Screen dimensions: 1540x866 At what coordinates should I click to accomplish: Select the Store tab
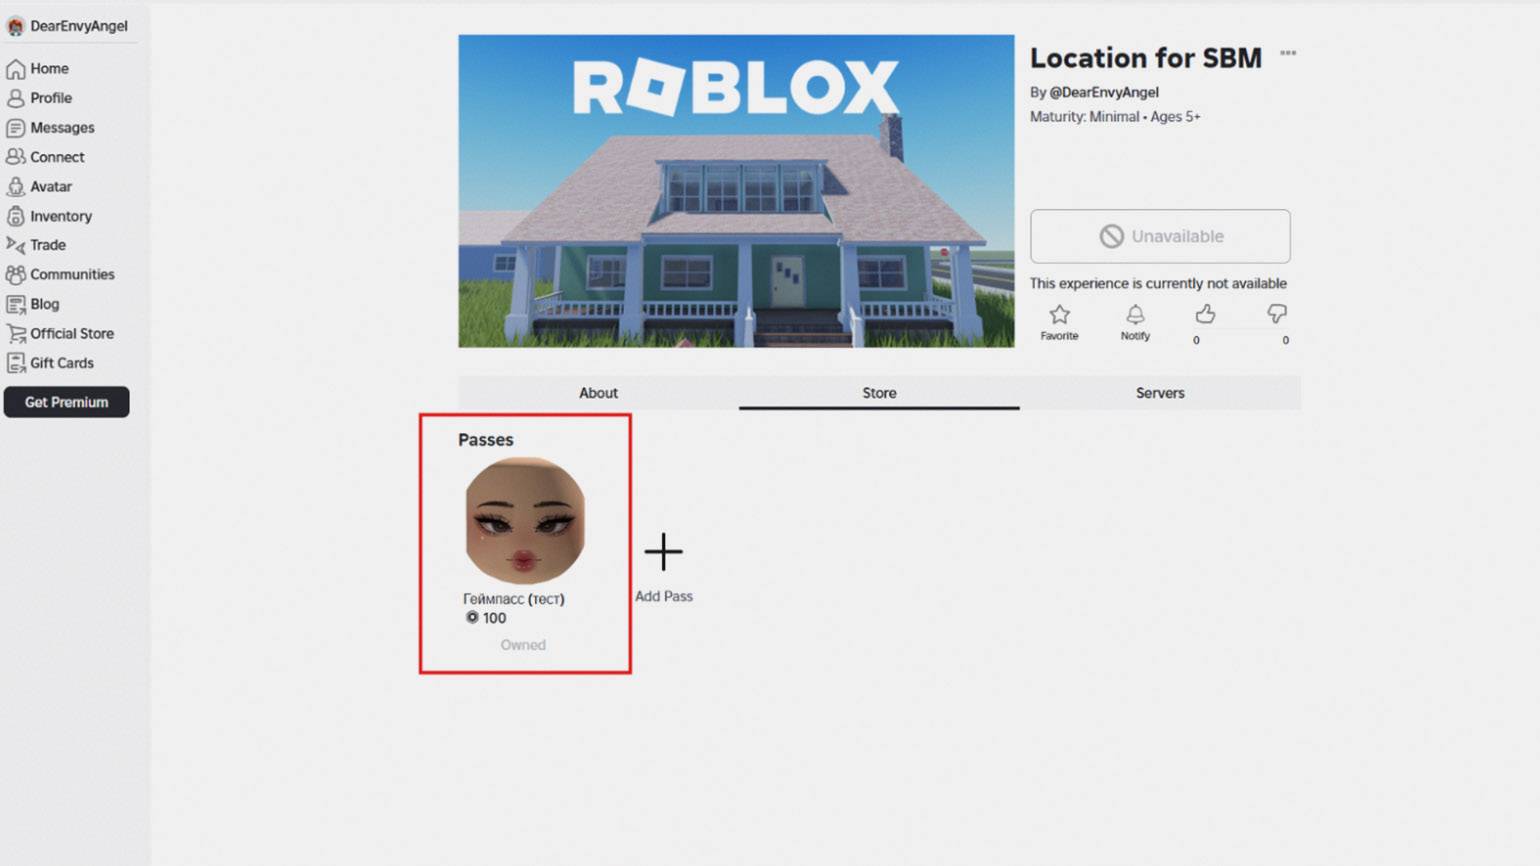click(879, 393)
